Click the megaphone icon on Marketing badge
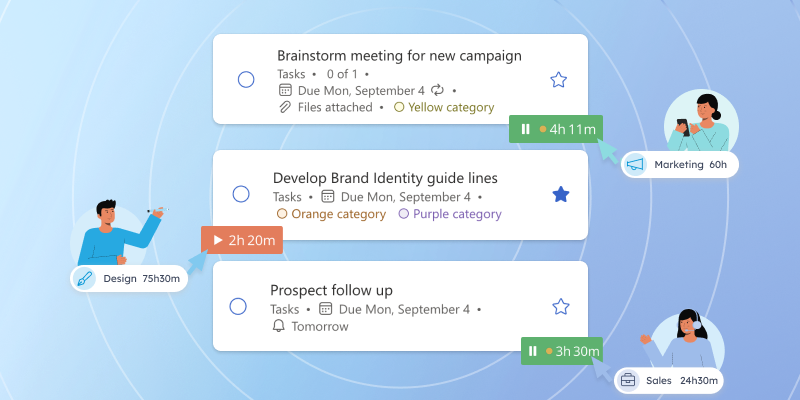The height and width of the screenshot is (400, 800). click(x=635, y=164)
